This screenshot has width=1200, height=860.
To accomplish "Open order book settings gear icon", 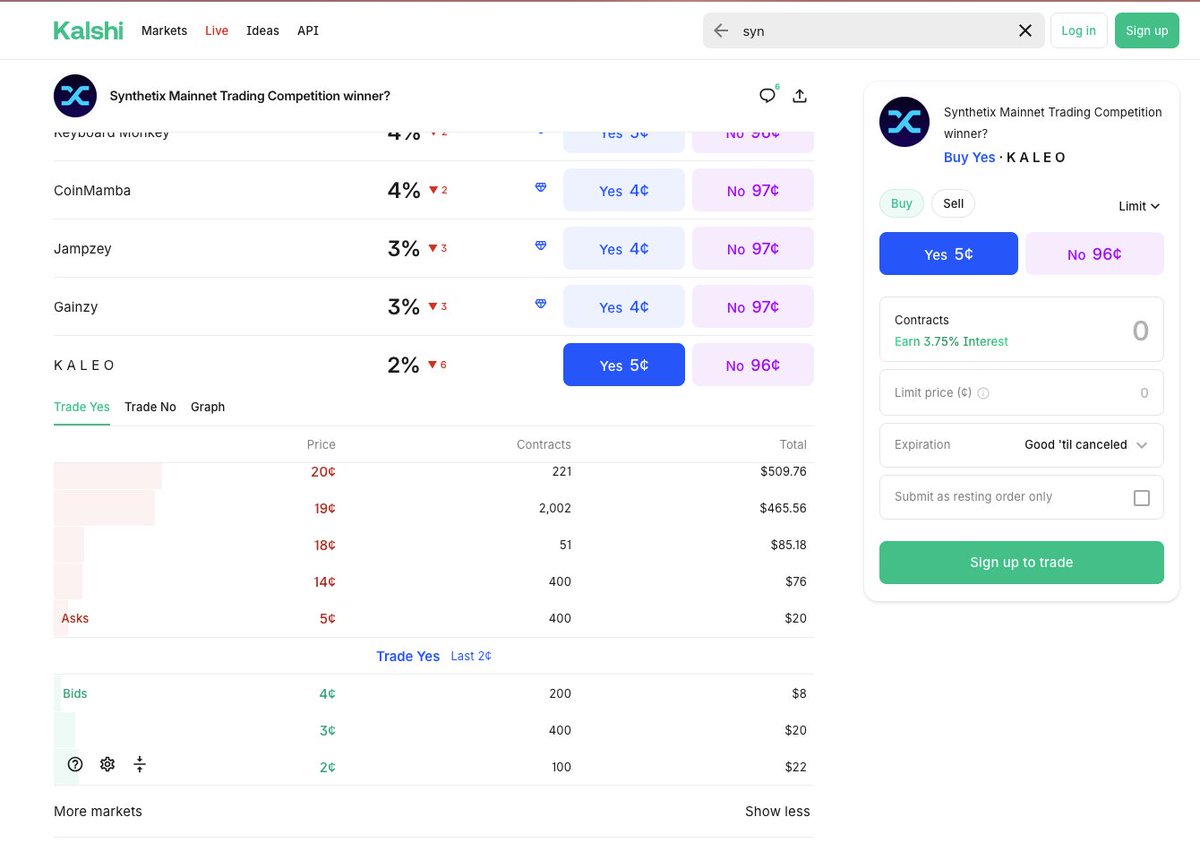I will [x=107, y=764].
